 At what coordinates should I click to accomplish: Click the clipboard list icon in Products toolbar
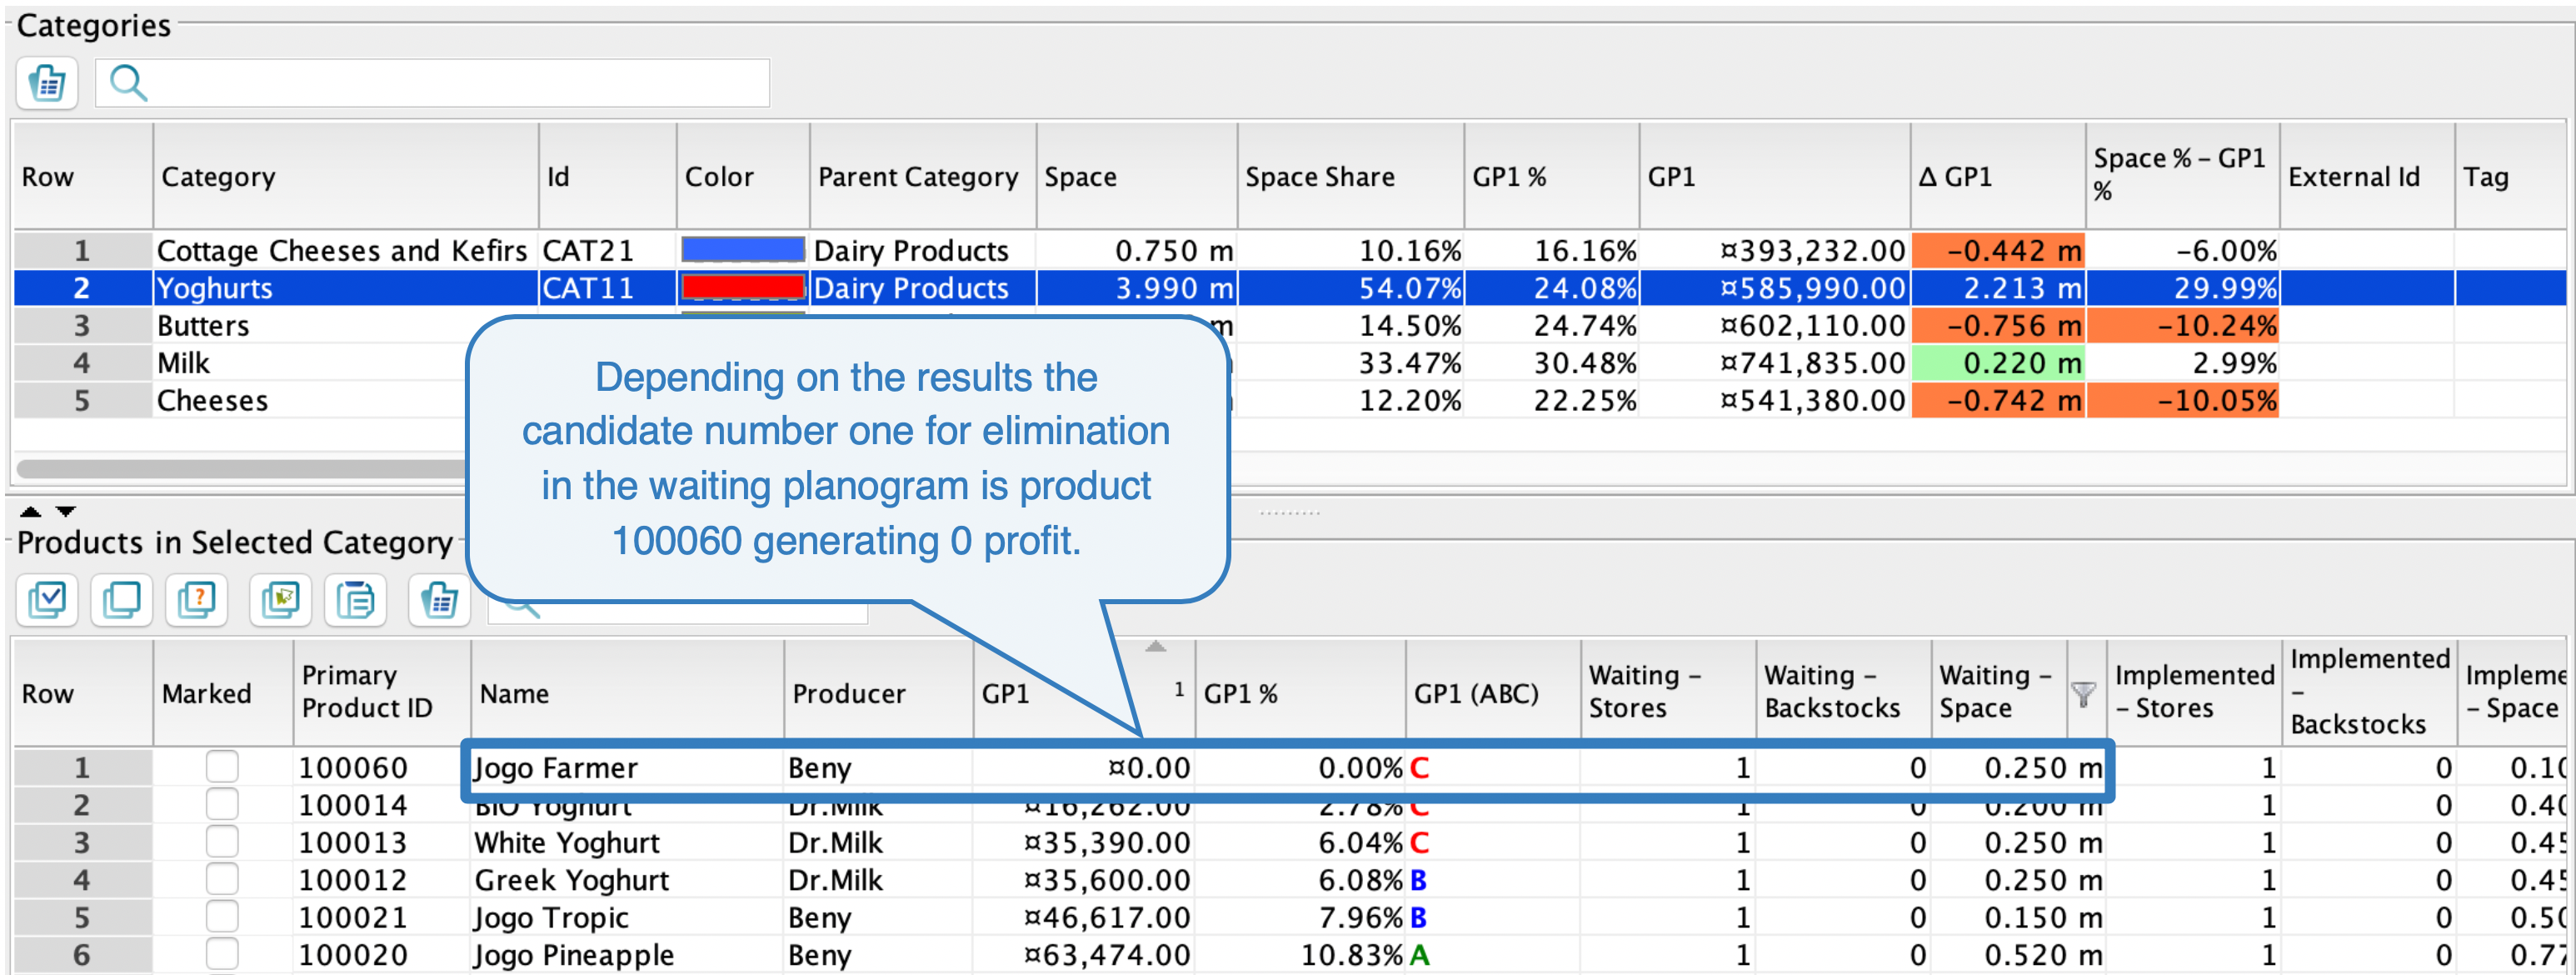[x=355, y=600]
